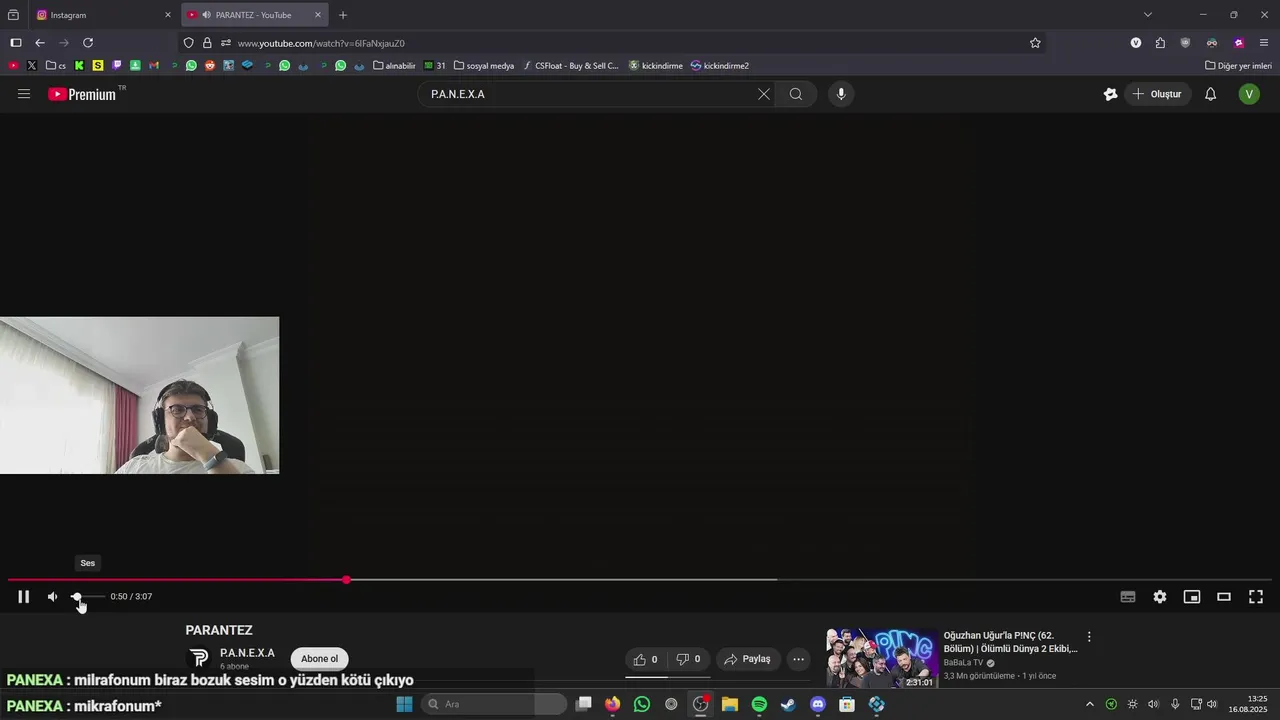
Task: Open the Oğuzhan Uğur'la PINÇ video thumbnail
Action: [x=881, y=658]
